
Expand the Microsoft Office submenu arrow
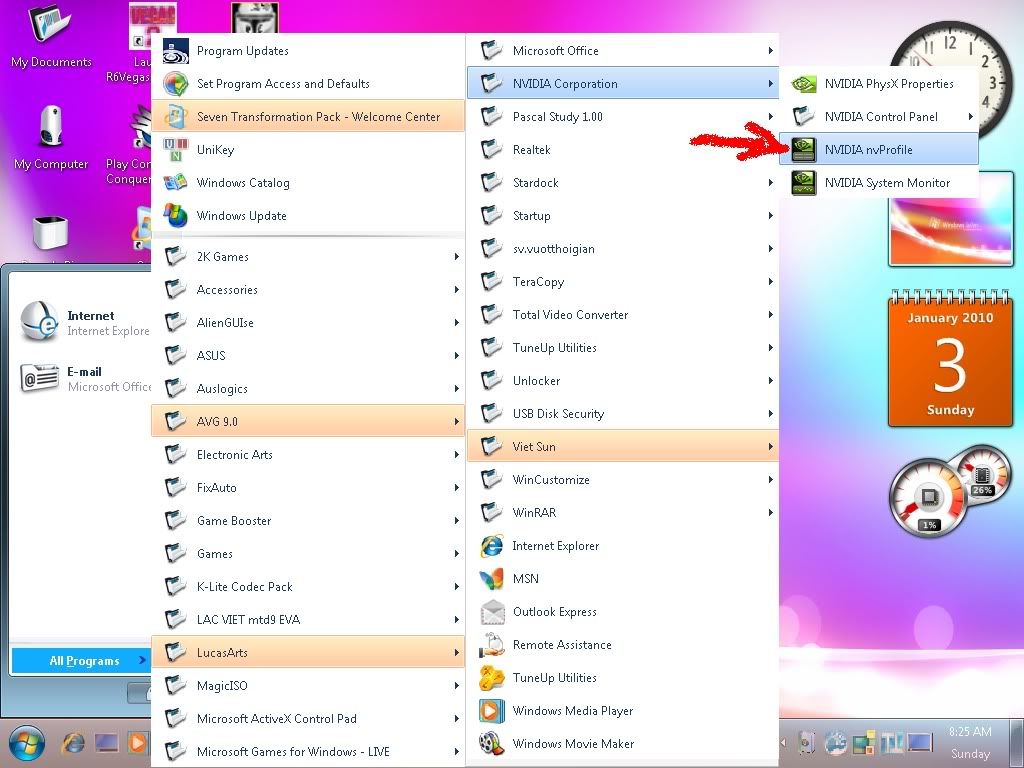(771, 51)
